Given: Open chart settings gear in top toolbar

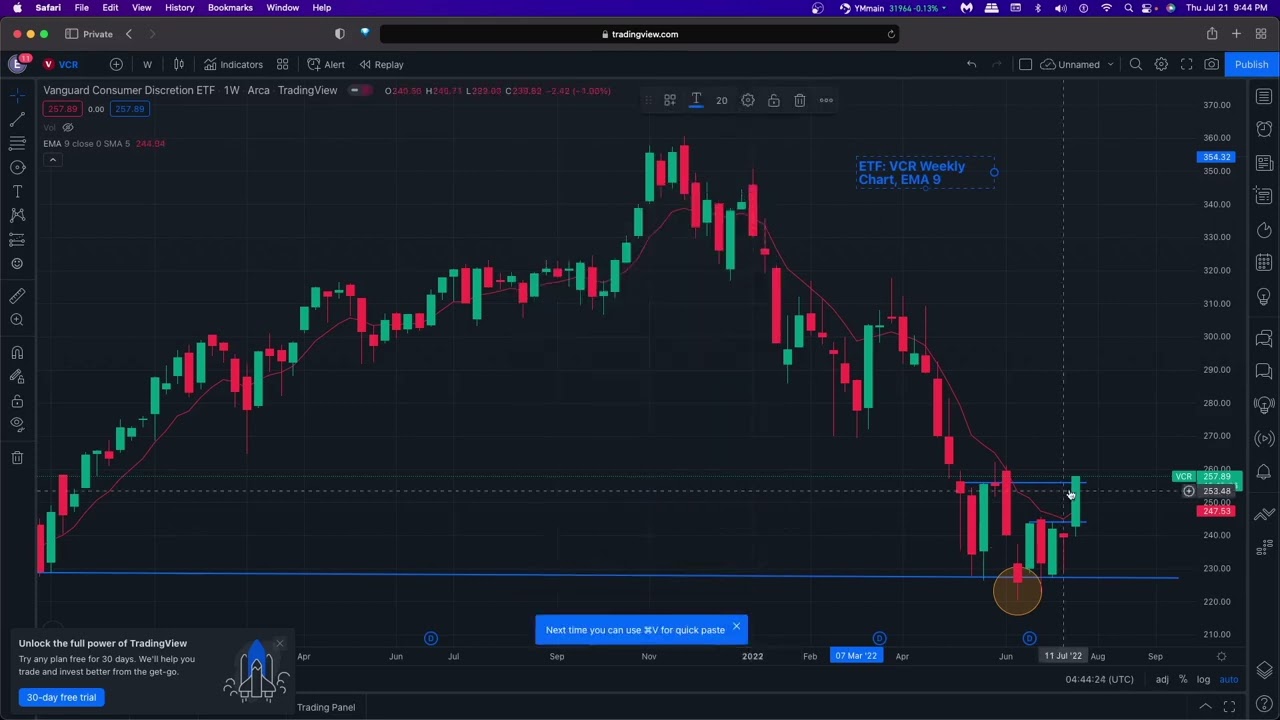Looking at the screenshot, I should (x=1161, y=64).
